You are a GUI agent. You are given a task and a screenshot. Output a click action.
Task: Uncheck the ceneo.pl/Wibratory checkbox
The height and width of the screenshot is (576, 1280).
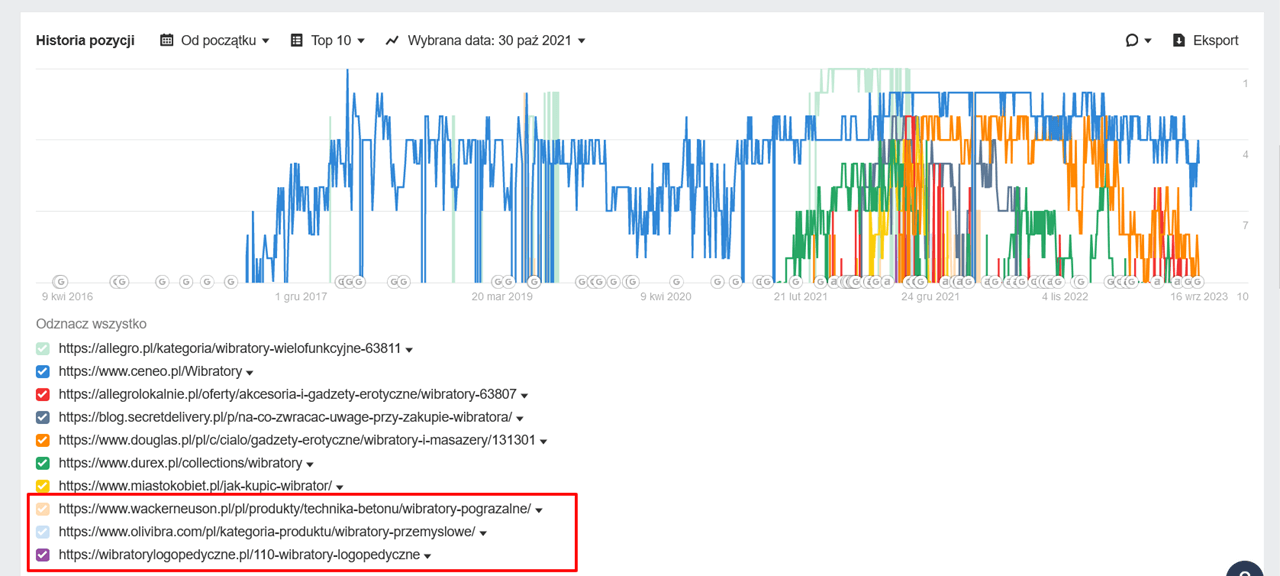click(43, 372)
